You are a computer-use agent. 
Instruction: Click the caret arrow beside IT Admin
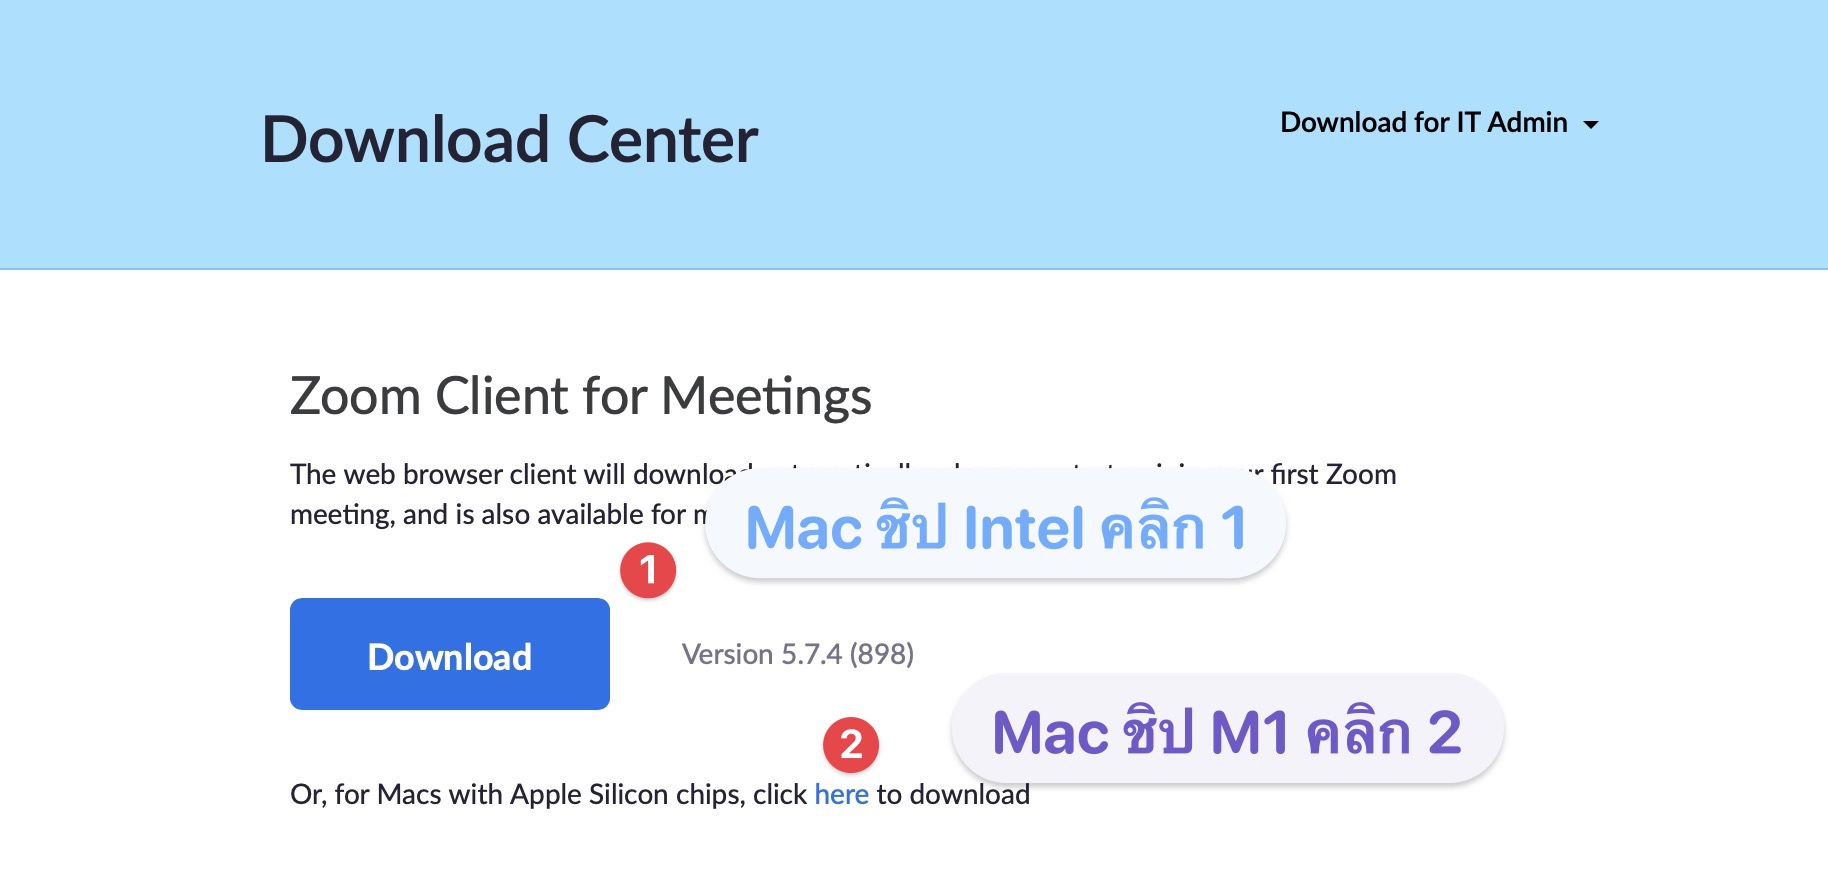point(1591,125)
